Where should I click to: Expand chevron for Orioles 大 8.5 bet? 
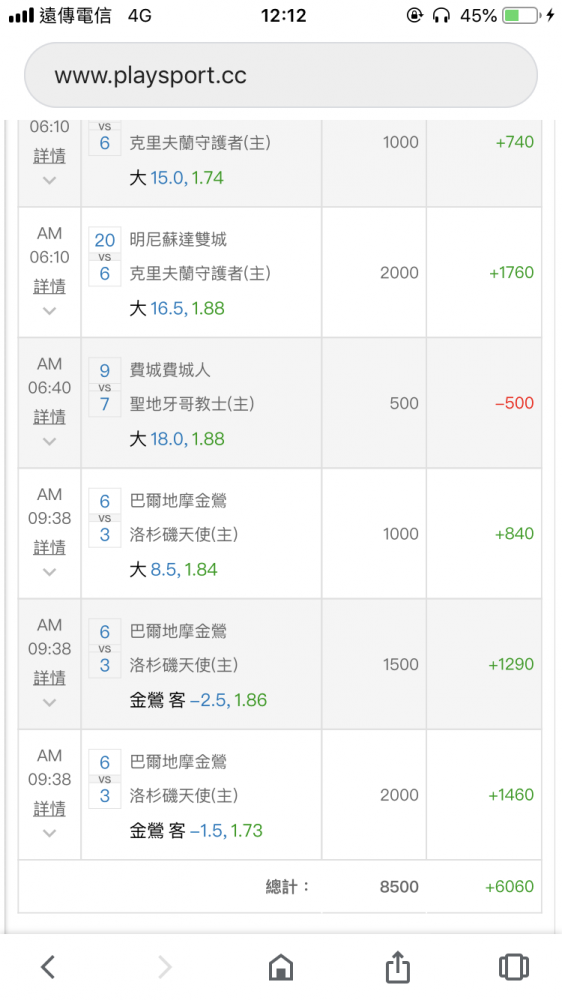49,572
